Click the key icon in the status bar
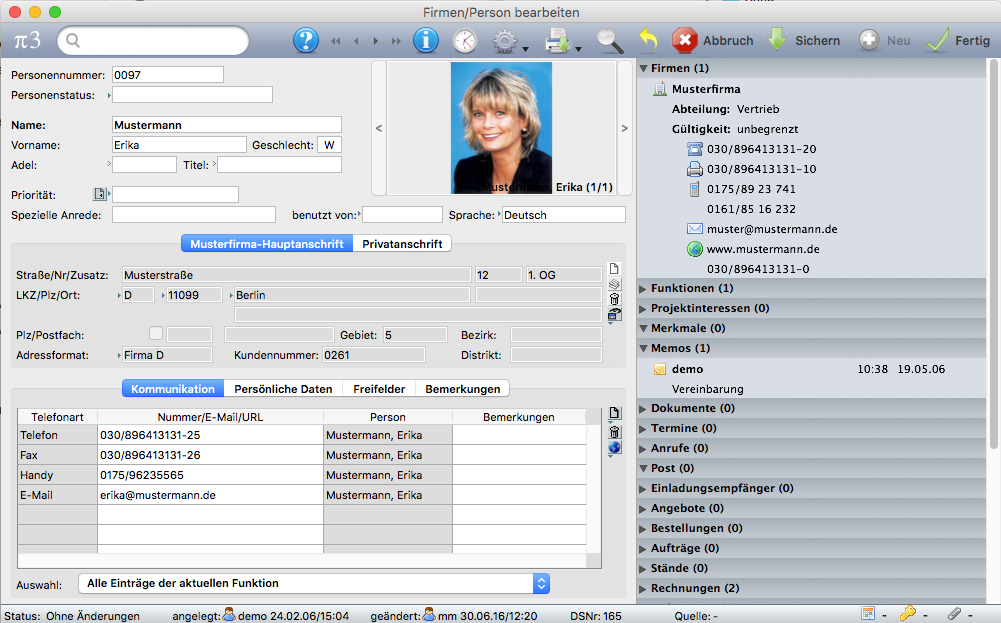 pyautogui.click(x=907, y=613)
